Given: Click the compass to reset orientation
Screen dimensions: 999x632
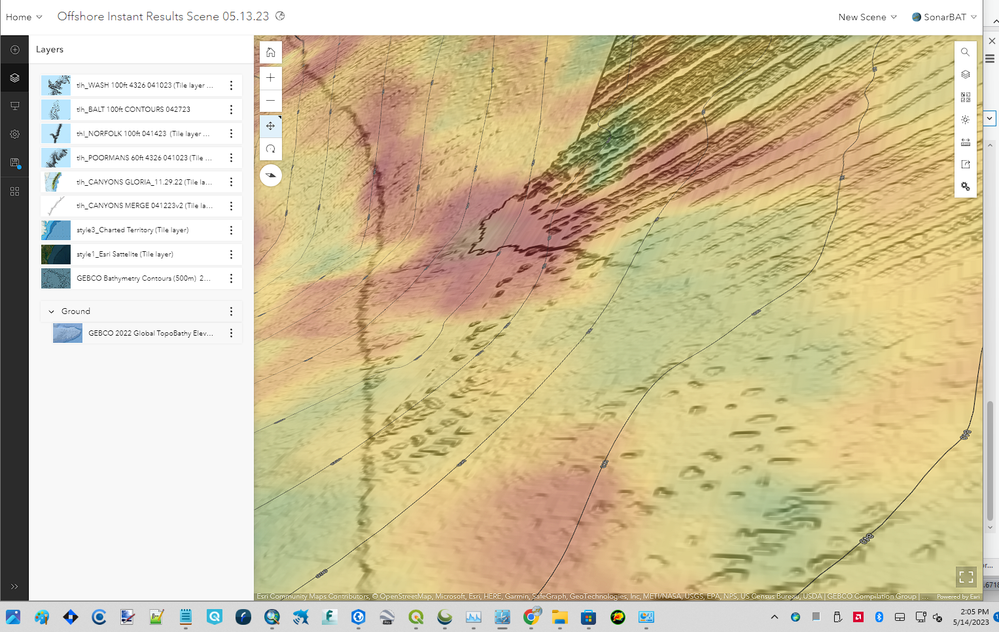Looking at the screenshot, I should pyautogui.click(x=270, y=175).
